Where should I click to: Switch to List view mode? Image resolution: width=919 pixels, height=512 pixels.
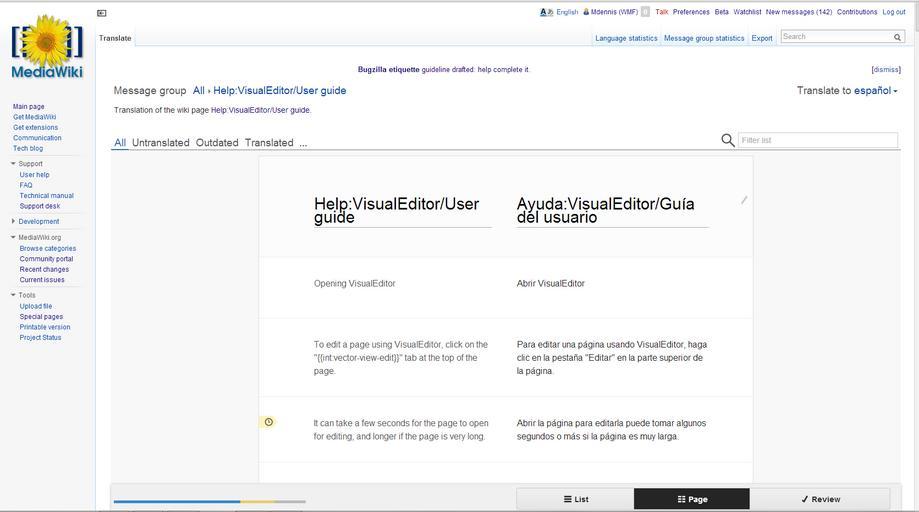coord(575,499)
